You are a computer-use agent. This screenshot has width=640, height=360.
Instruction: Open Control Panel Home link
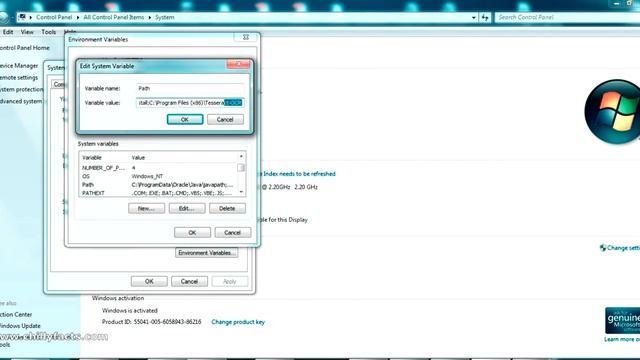coord(24,48)
